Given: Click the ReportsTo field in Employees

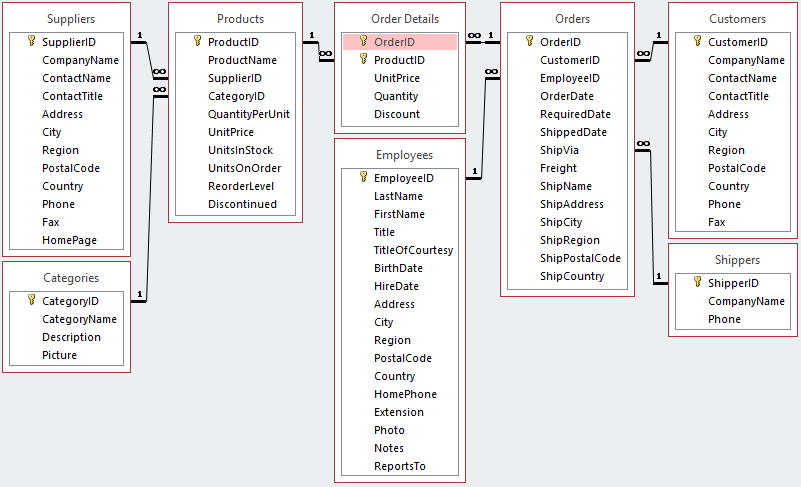Looking at the screenshot, I should pos(399,466).
